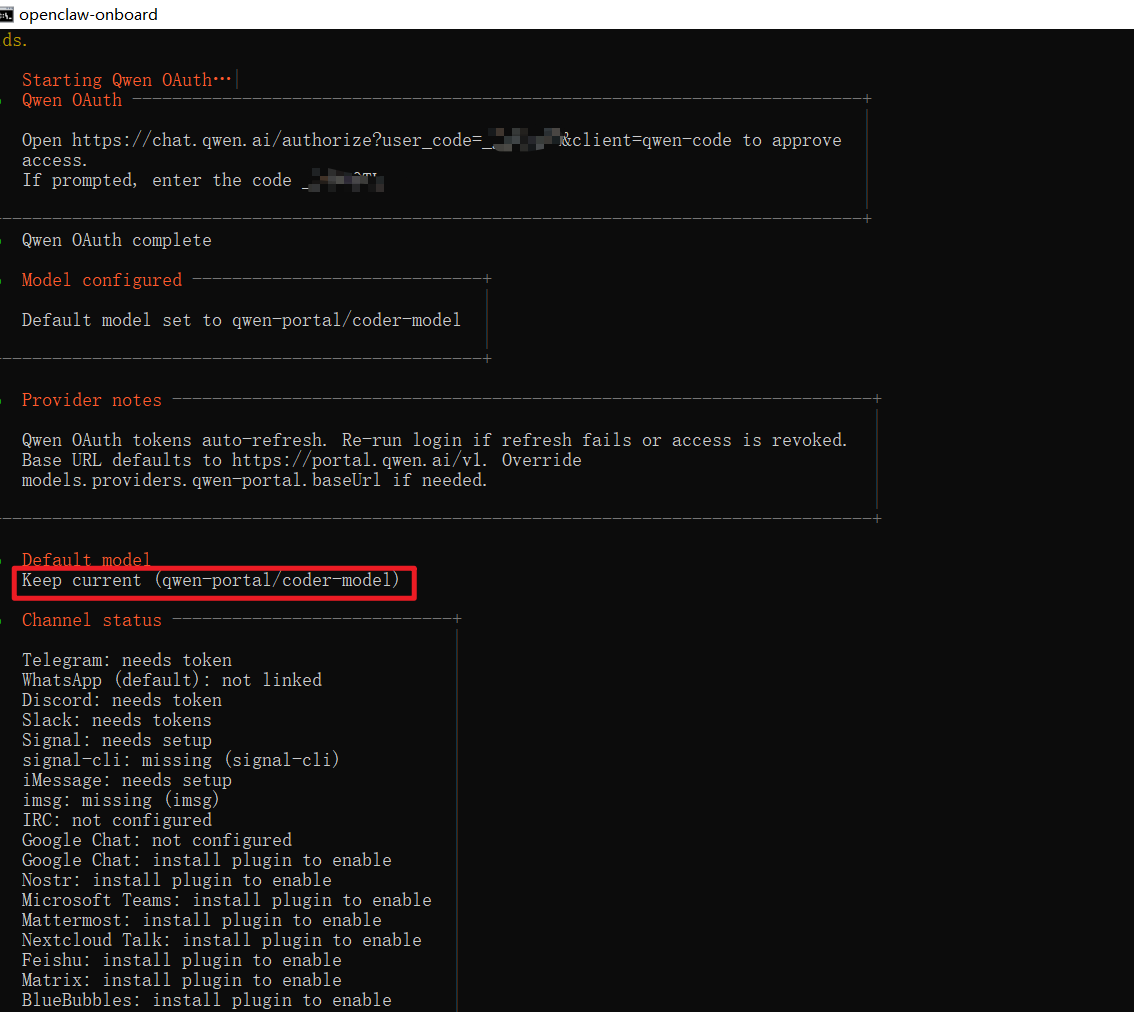1134x1012 pixels.
Task: Click 'Telegram: needs token' status line
Action: (x=127, y=660)
